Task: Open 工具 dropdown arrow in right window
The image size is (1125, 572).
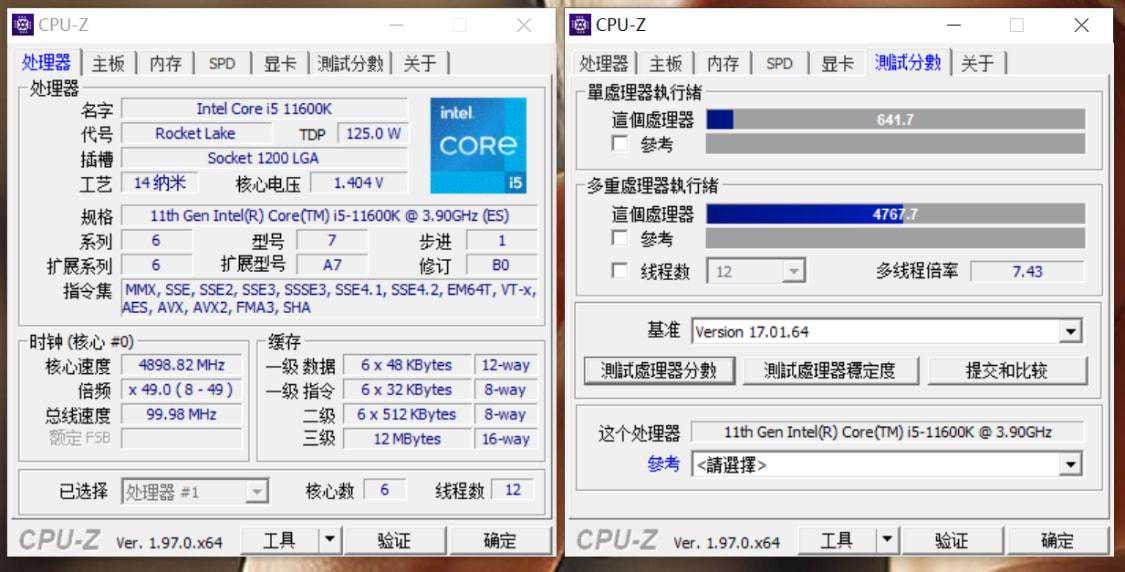Action: coord(887,540)
